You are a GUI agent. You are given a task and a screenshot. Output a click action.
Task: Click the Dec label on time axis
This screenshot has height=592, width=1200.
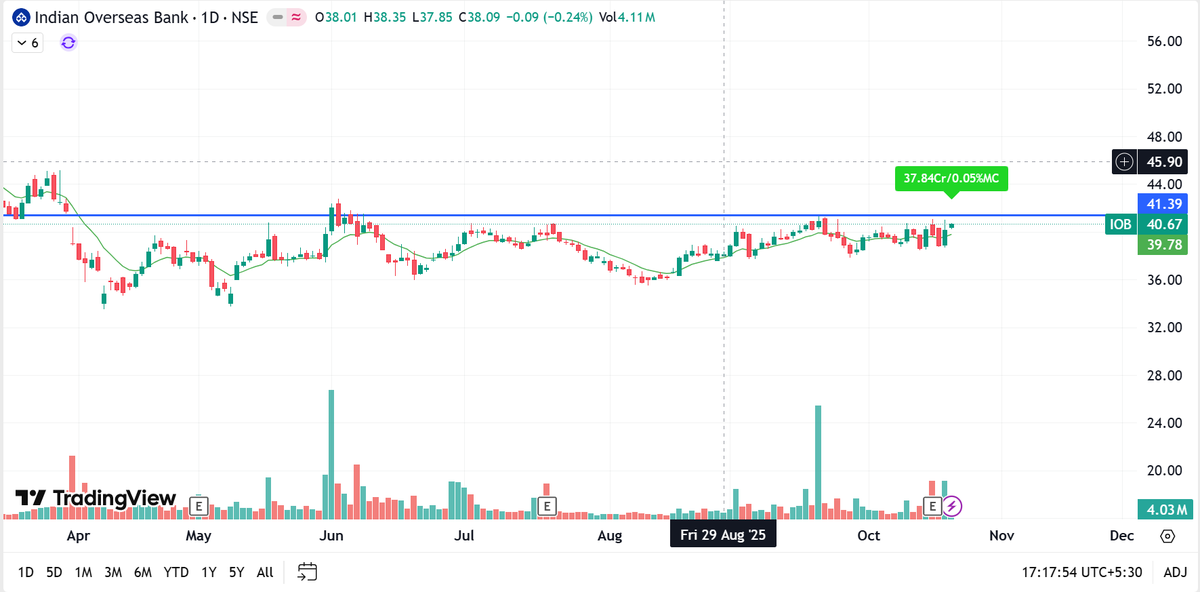1122,536
